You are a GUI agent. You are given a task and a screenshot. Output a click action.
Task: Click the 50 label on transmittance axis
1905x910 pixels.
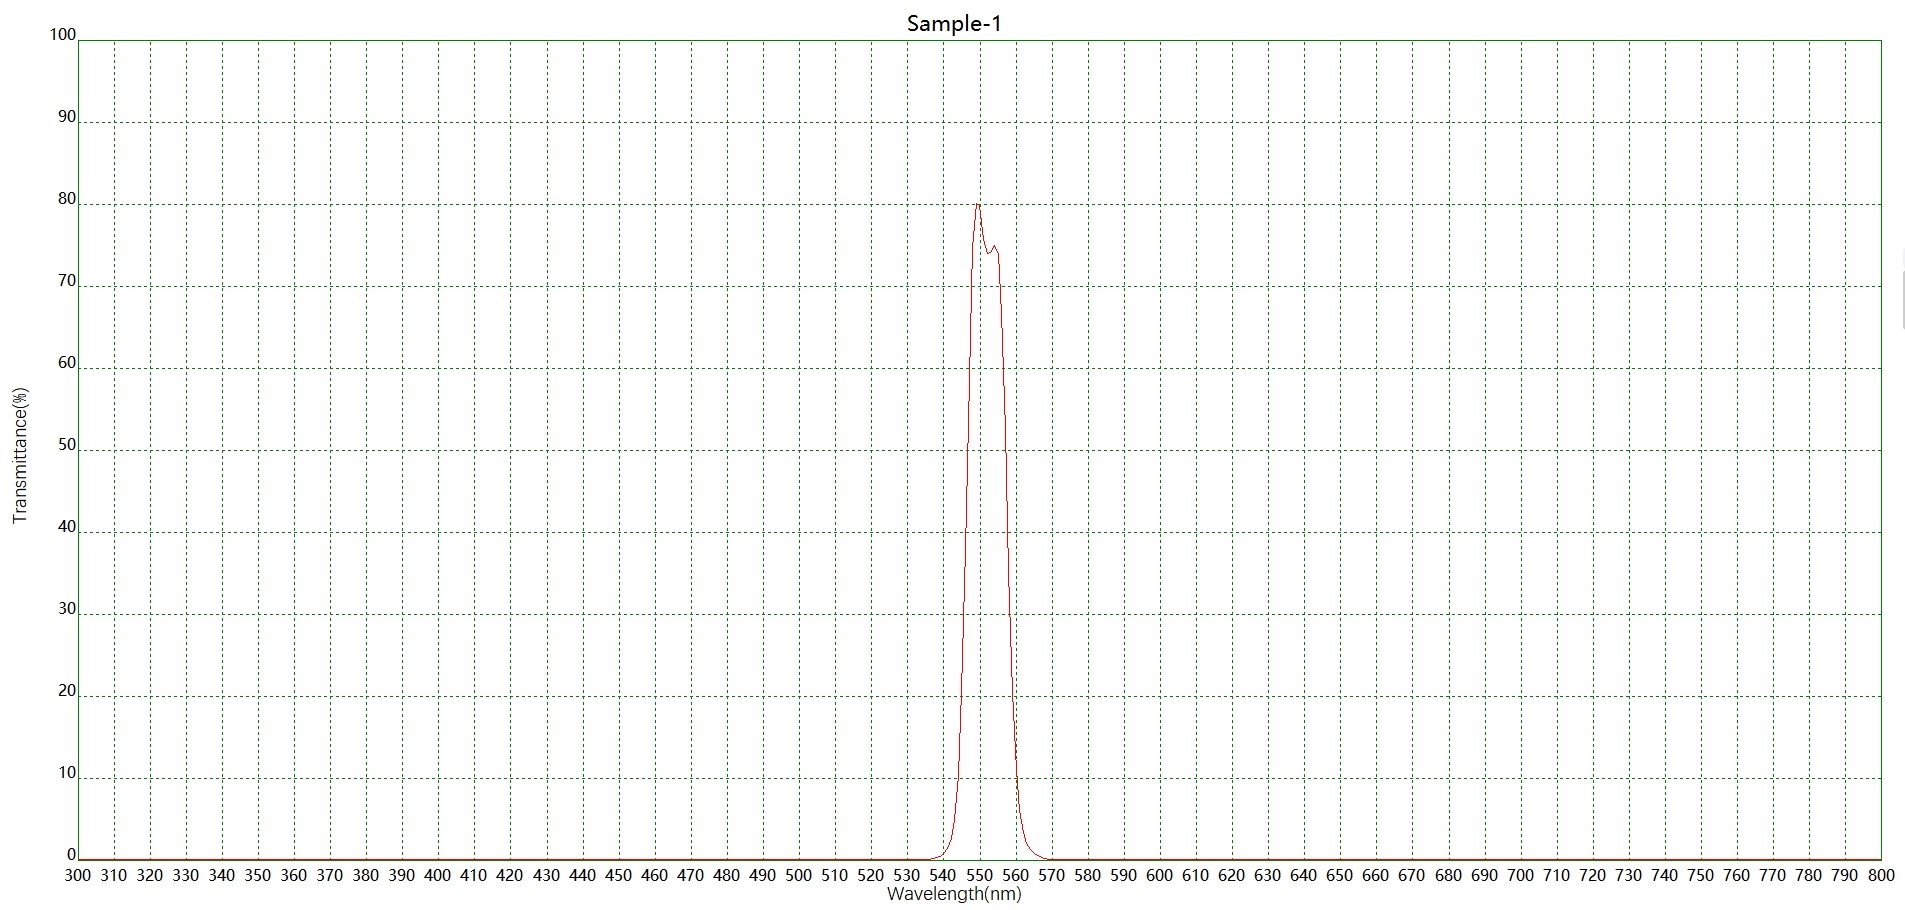pos(66,445)
